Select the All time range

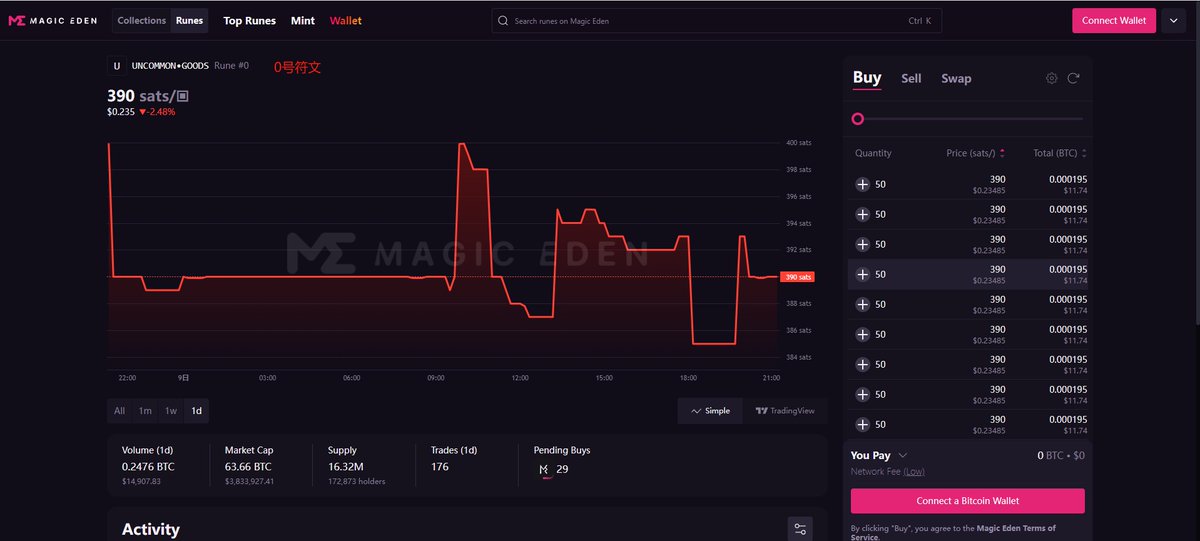(x=119, y=411)
